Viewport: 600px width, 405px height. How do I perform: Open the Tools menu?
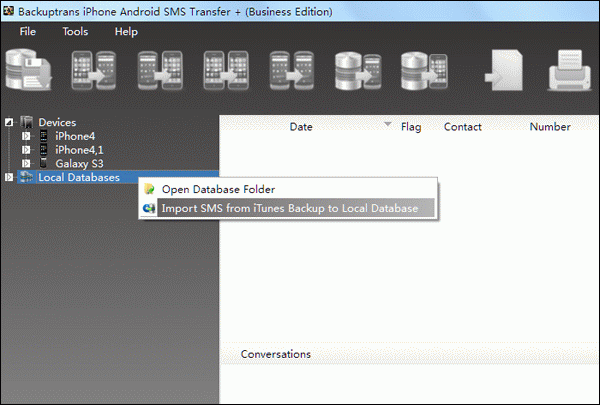click(75, 31)
